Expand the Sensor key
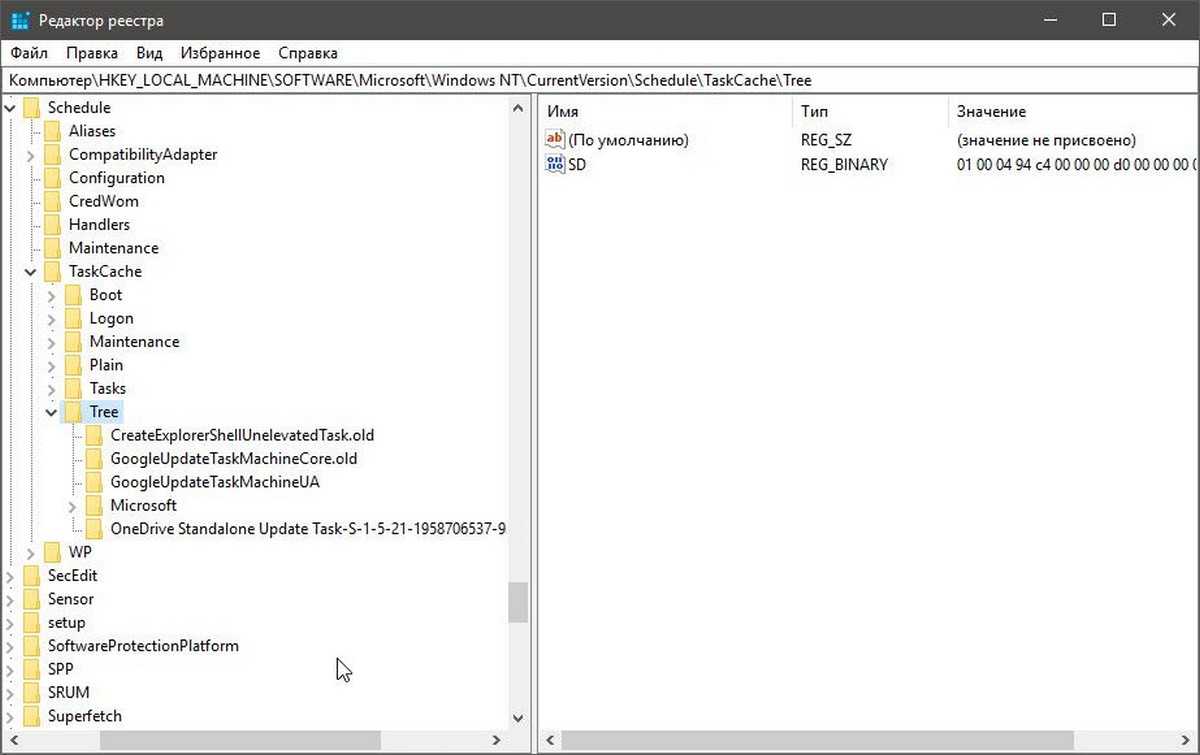Screen dimensions: 1200x755 [10, 599]
